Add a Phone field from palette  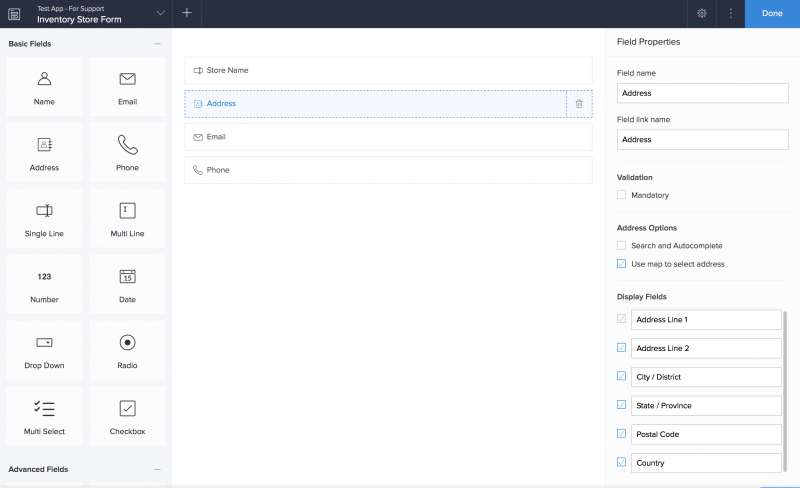[127, 152]
